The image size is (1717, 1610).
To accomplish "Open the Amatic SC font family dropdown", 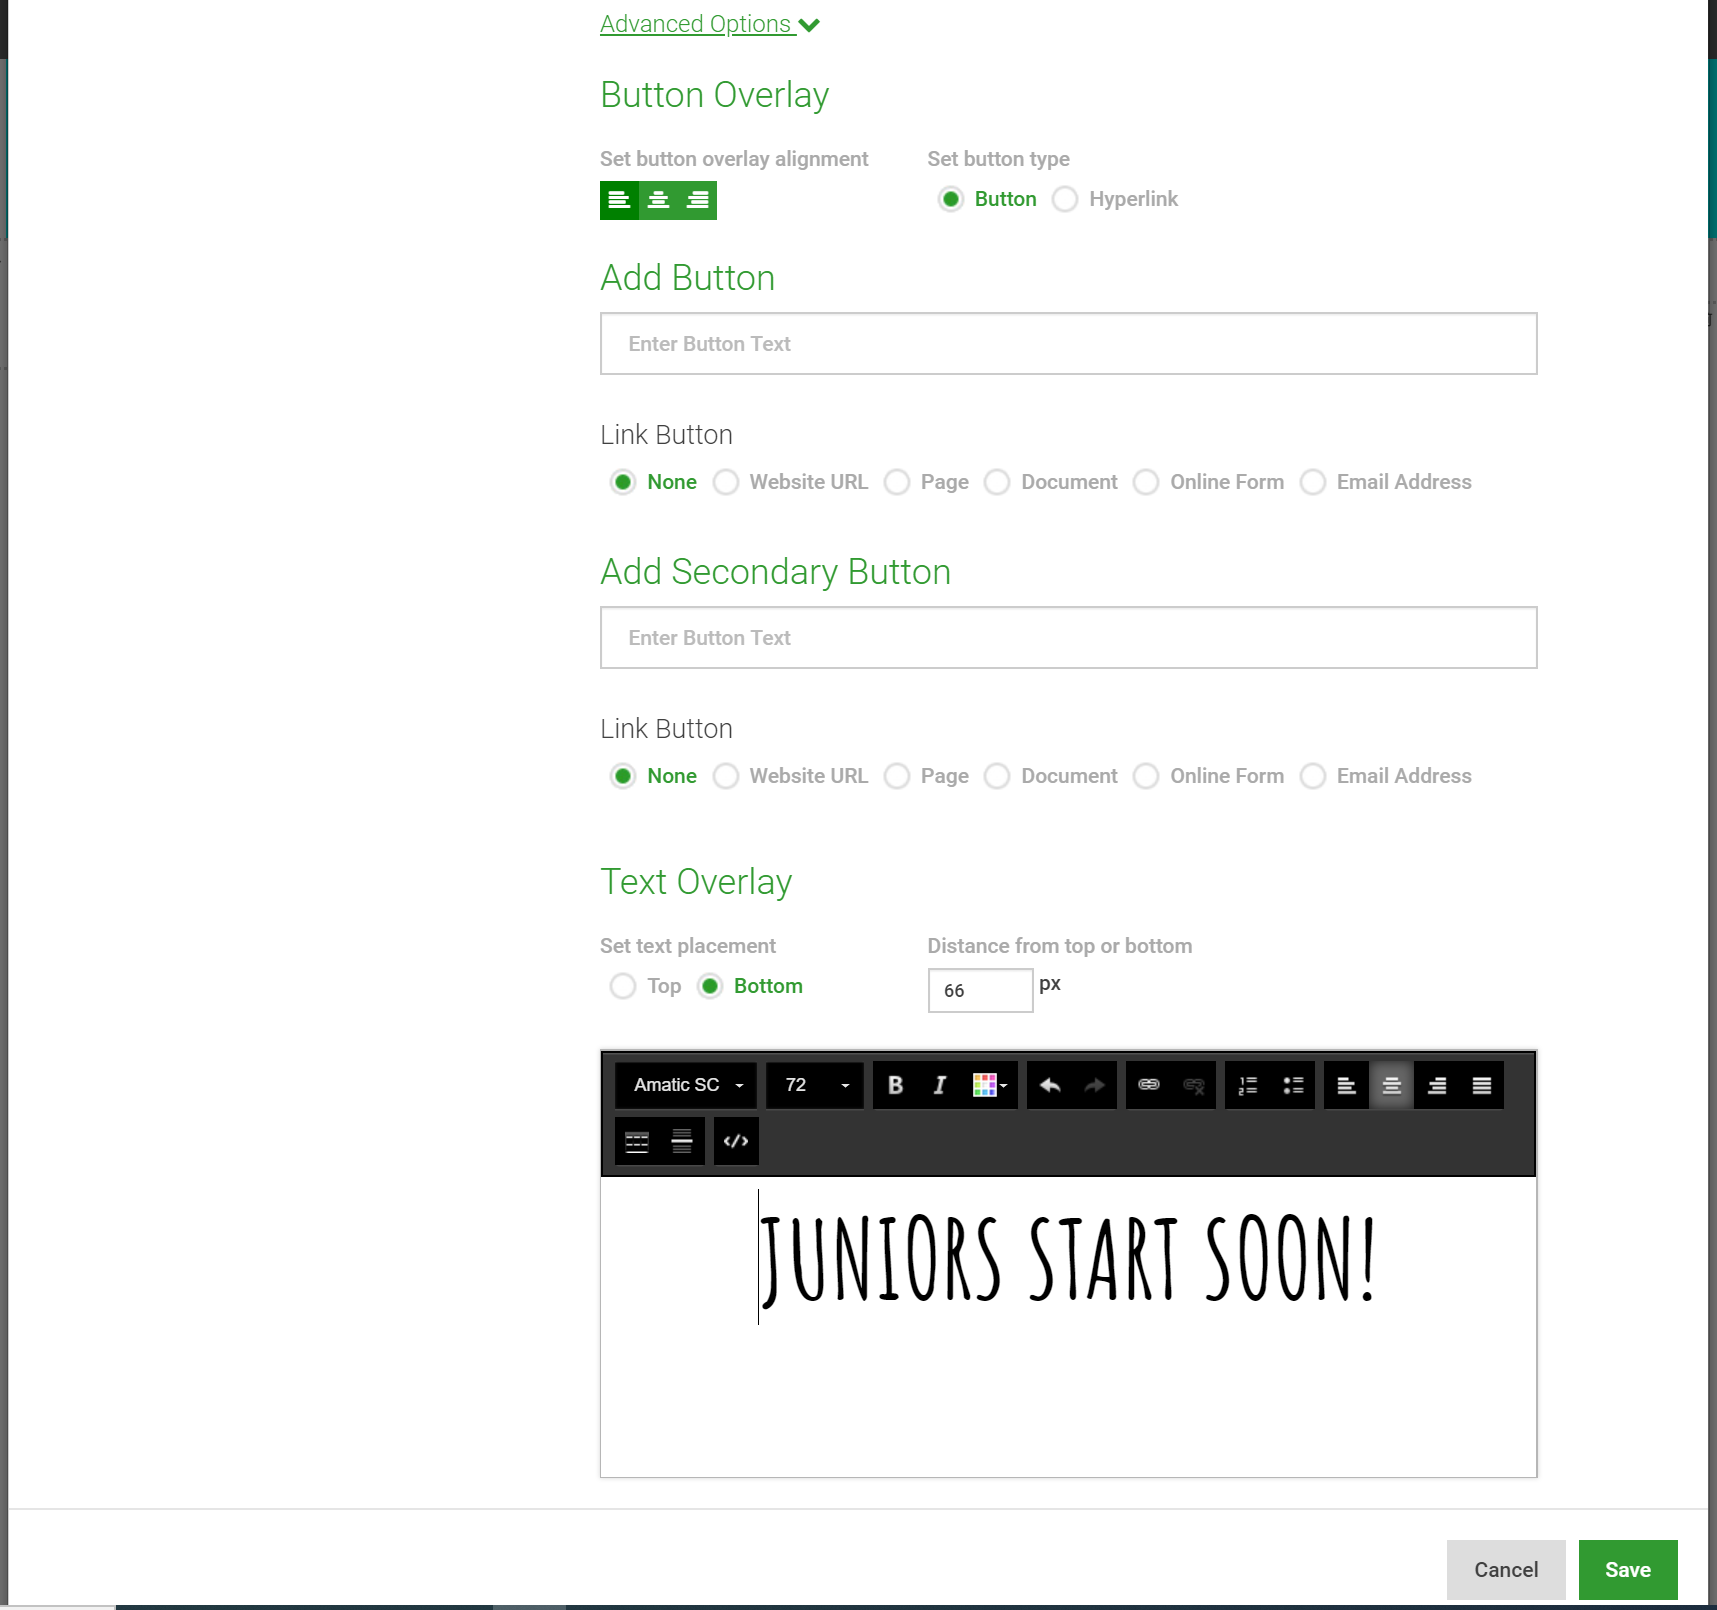I will coord(686,1085).
